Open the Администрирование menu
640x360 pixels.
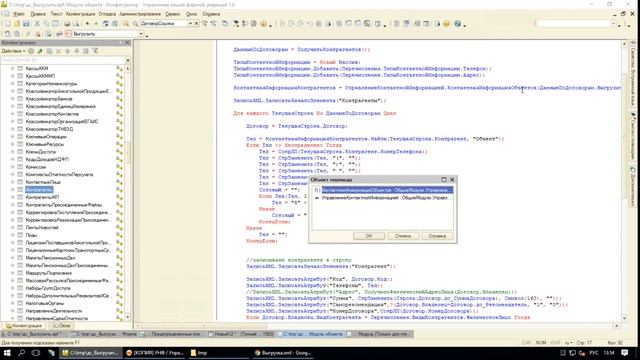(140, 14)
